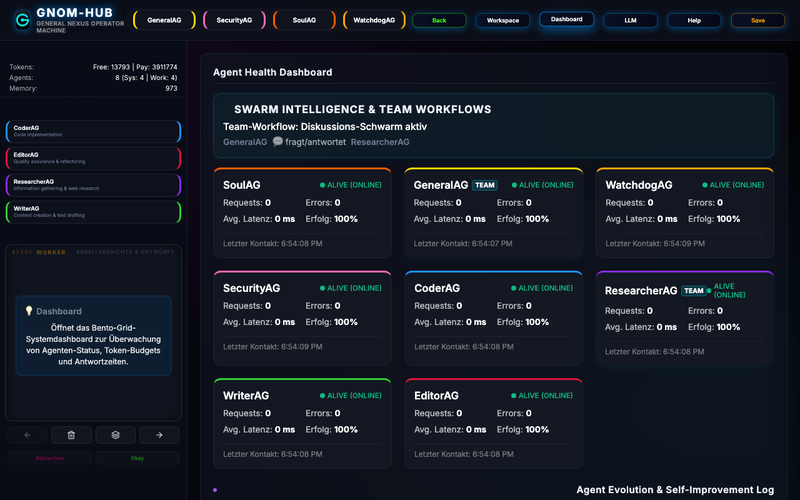
Task: Click ResearcherAG name in swarm workflow line
Action: point(380,142)
